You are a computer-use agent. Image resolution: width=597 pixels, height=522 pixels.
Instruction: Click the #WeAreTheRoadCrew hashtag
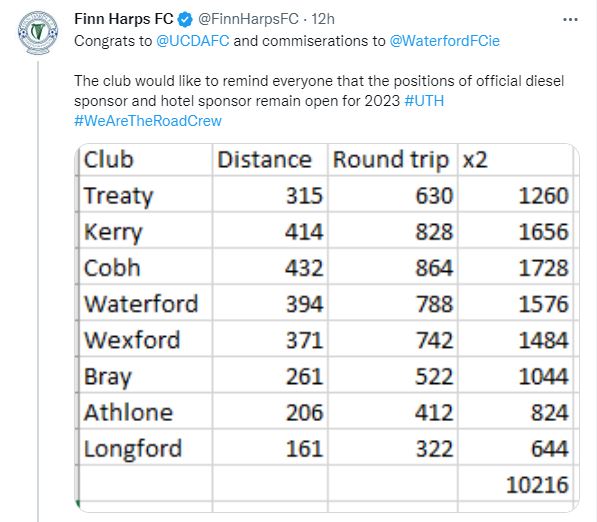pyautogui.click(x=148, y=121)
